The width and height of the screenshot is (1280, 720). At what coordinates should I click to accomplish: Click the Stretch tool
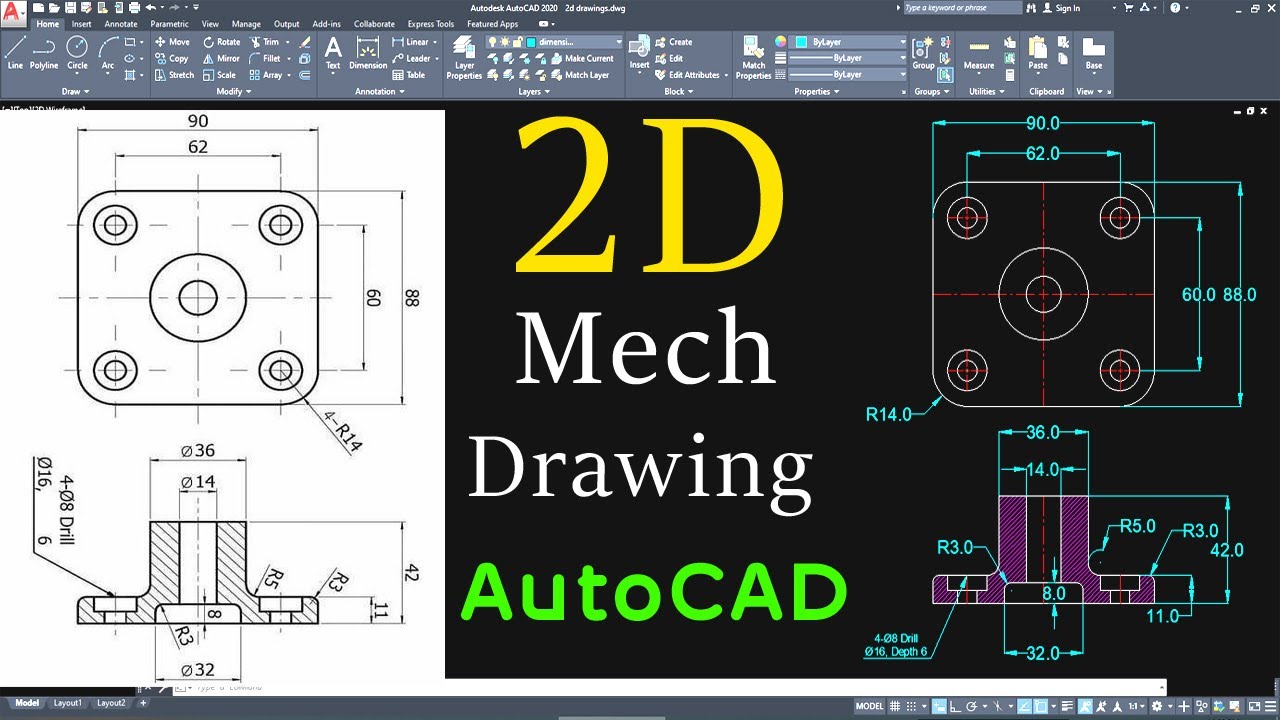pos(175,75)
